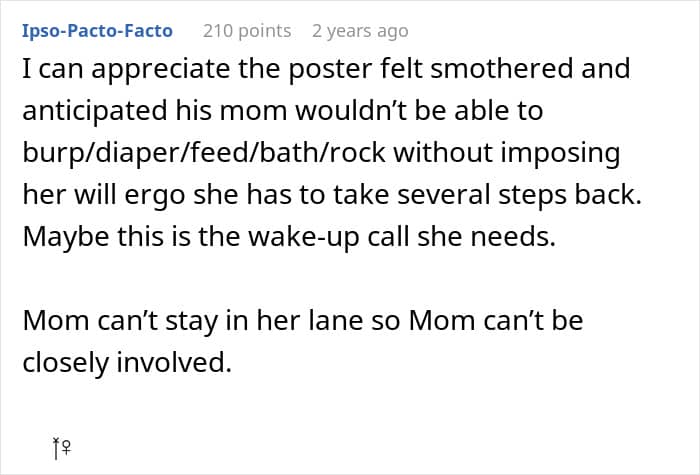Click the word "Maybe" starting the sentence
The height and width of the screenshot is (475, 700).
[x=61, y=237]
